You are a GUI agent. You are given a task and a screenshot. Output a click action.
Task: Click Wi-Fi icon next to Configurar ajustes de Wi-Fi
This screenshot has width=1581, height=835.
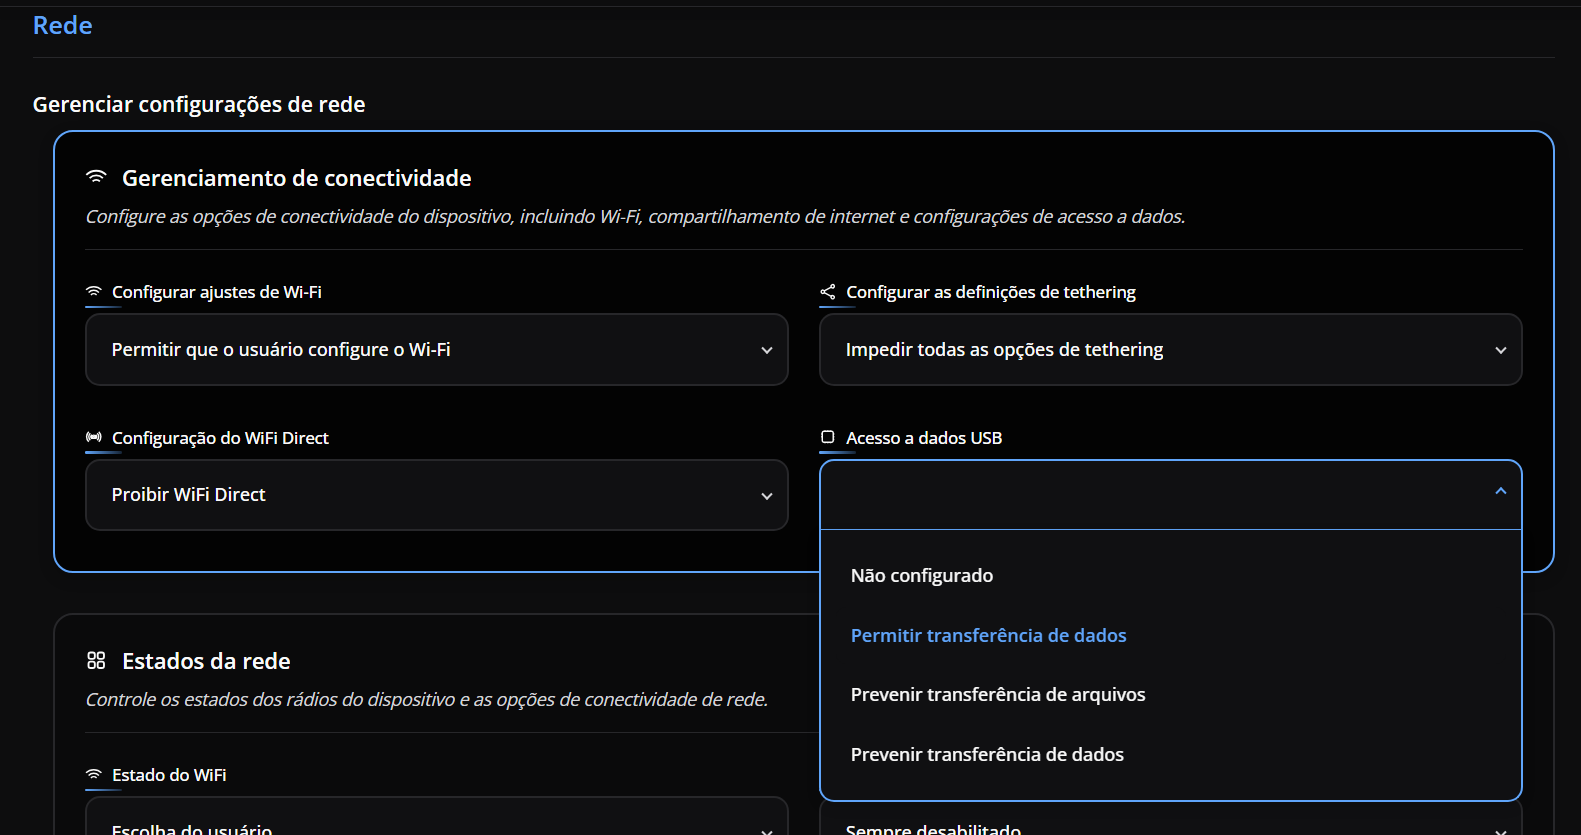pyautogui.click(x=94, y=292)
